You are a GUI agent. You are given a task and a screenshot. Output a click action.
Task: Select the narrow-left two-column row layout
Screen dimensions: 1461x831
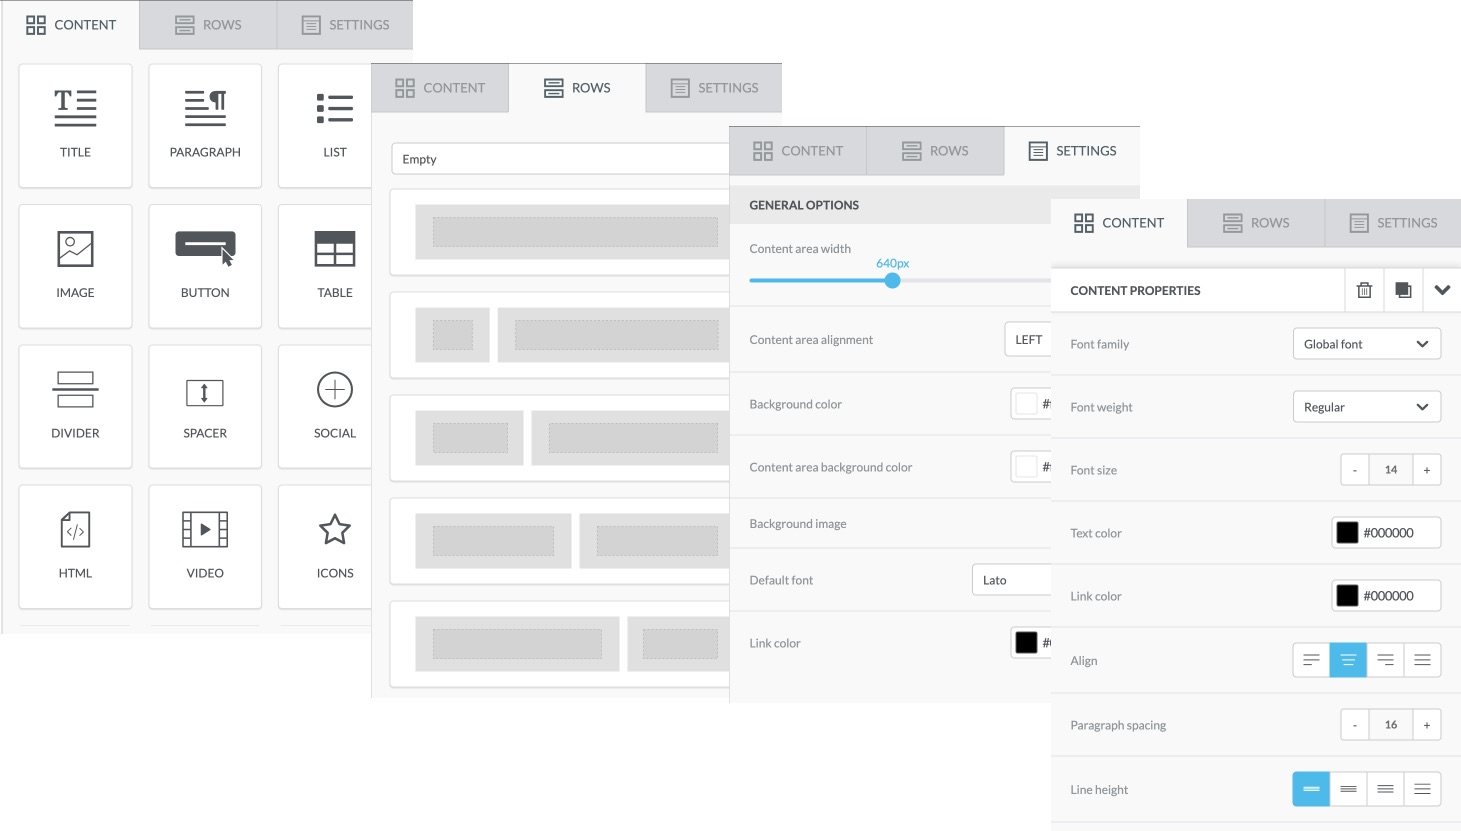(560, 335)
